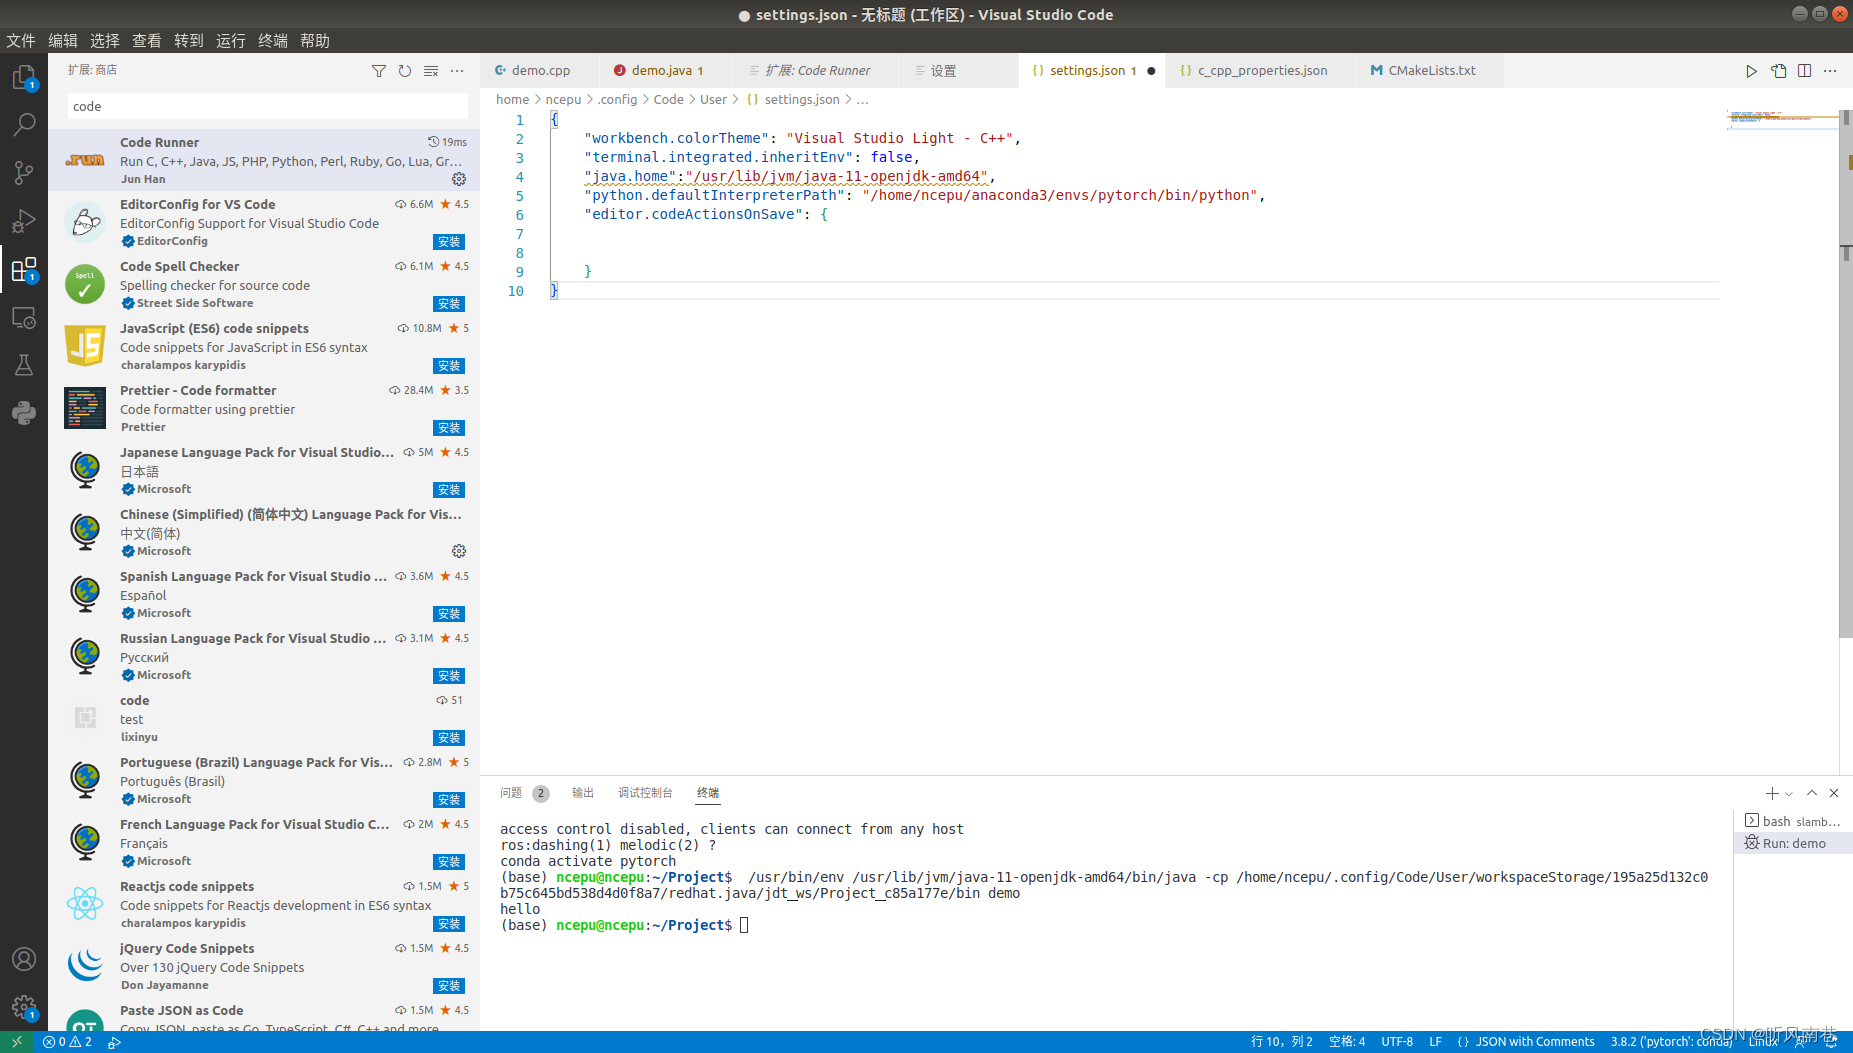This screenshot has height=1053, width=1853.
Task: Select Python interpreter 3.8.2 pytorch
Action: tap(1671, 1042)
